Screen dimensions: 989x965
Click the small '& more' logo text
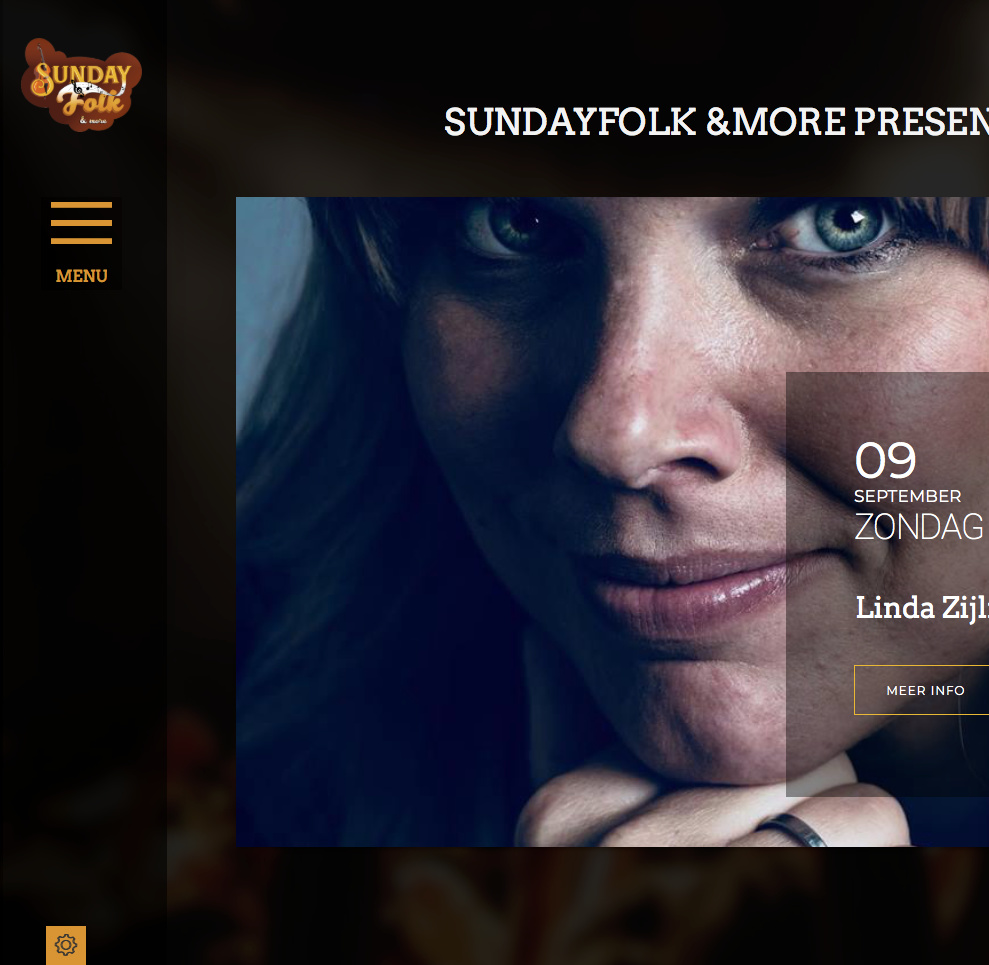[x=93, y=120]
